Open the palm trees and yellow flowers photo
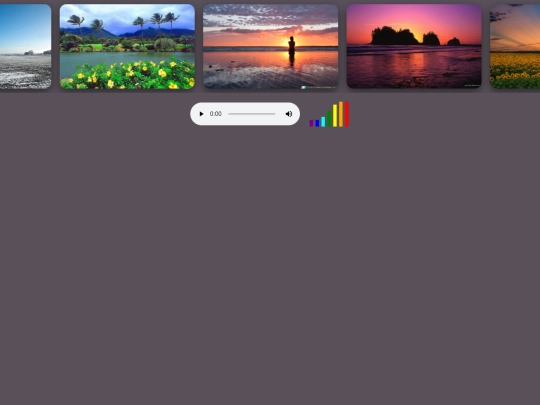 [127, 46]
